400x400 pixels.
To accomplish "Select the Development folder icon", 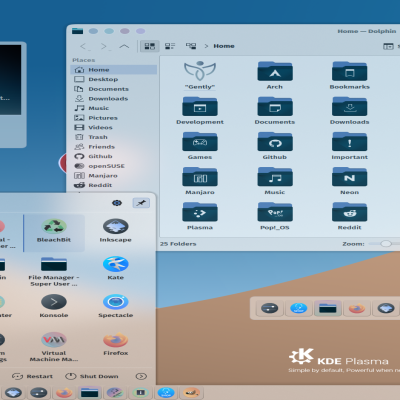I will coord(200,106).
